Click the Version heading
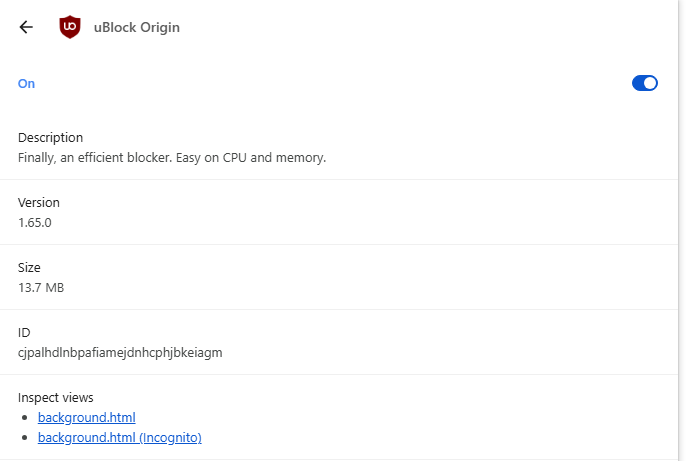 click(39, 202)
